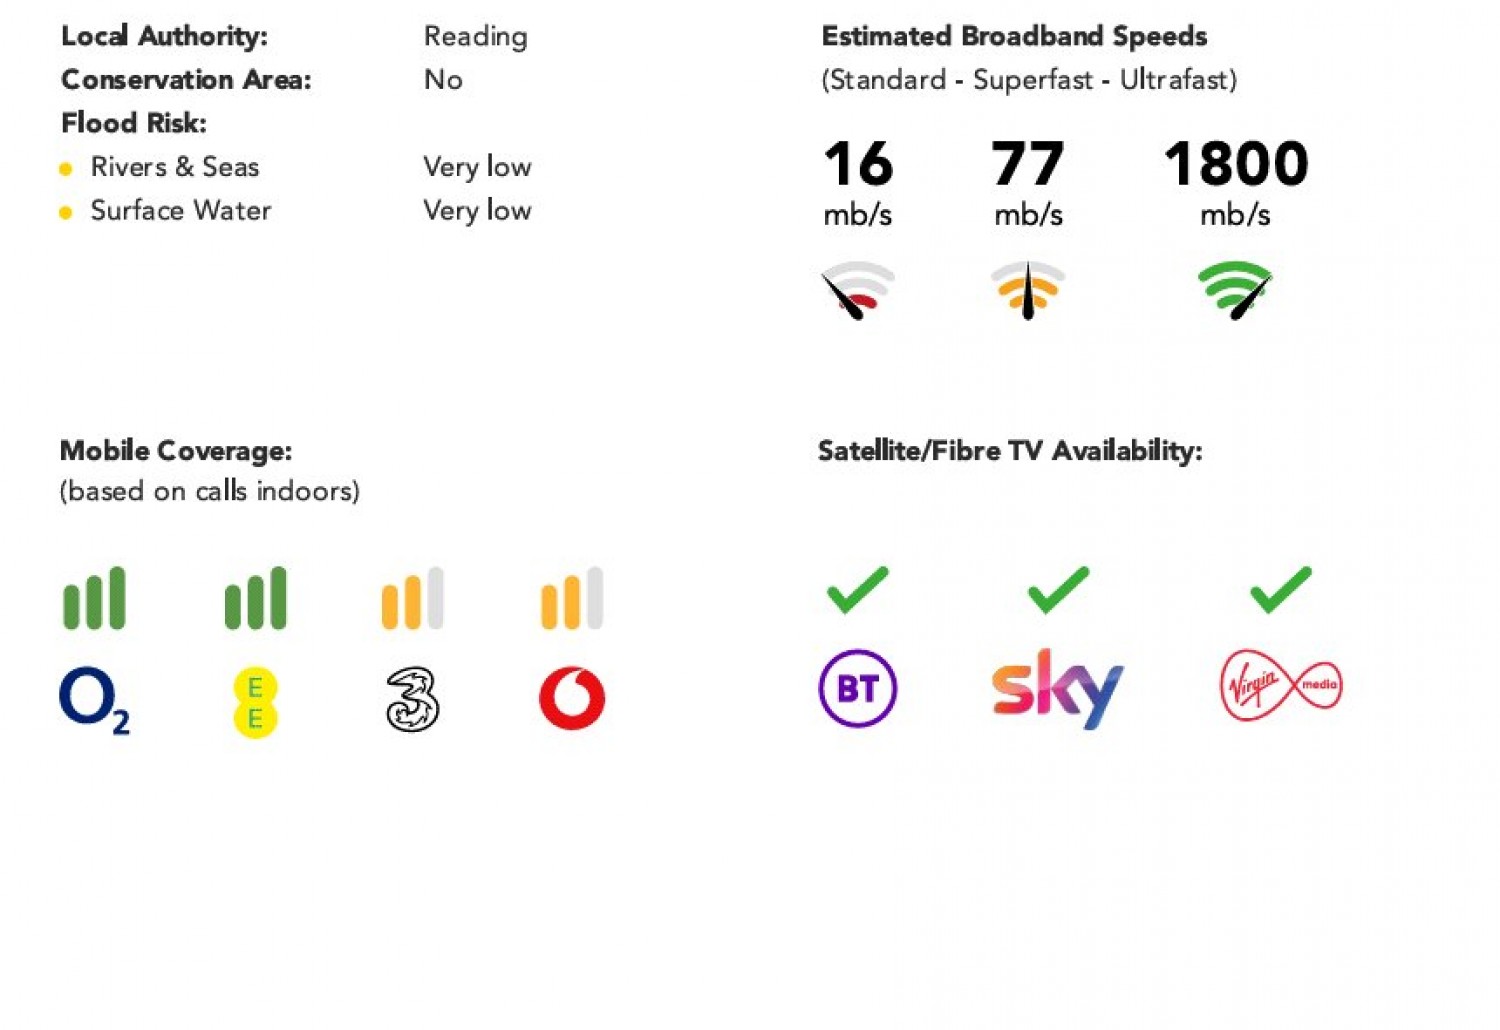Click the O2 green signal bars
The width and height of the screenshot is (1500, 1030).
tap(95, 598)
